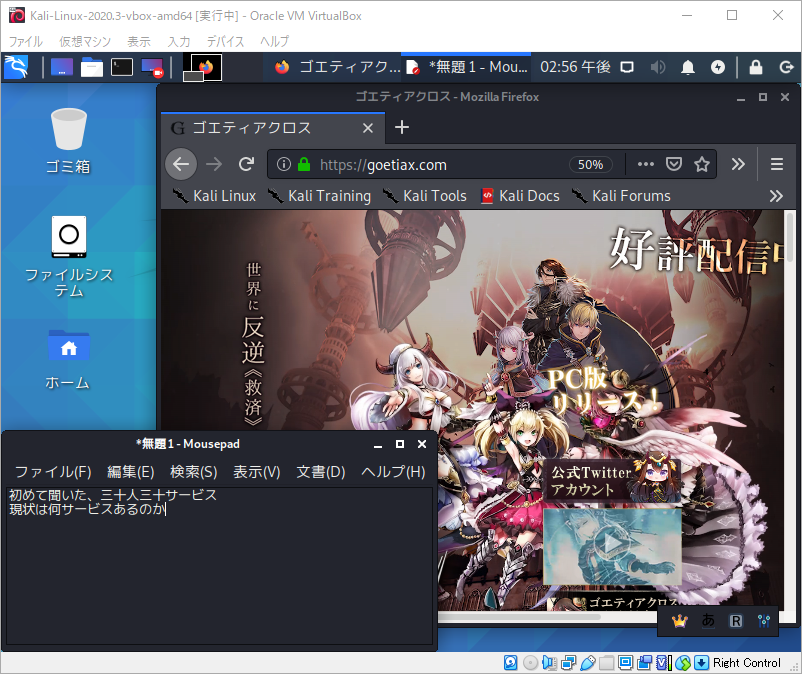802x674 pixels.
Task: Go back one page in Firefox
Action: [x=181, y=164]
